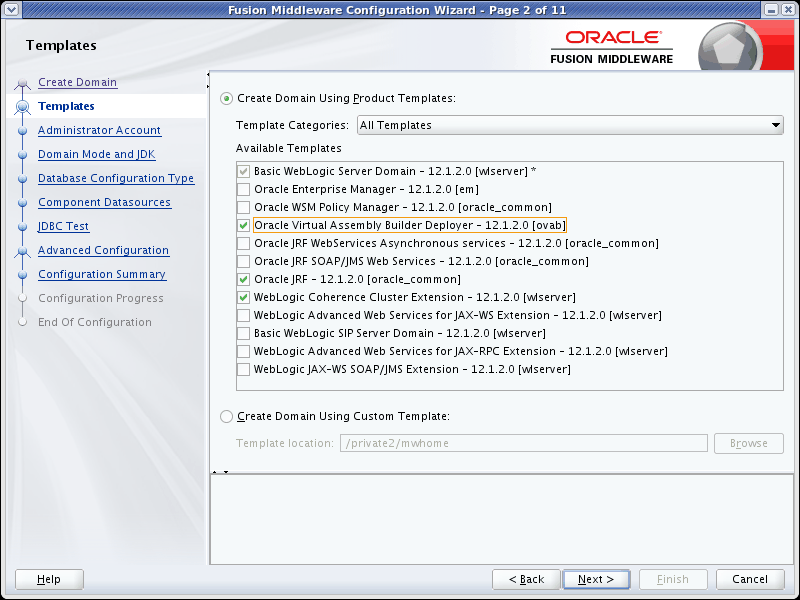The image size is (800, 600).
Task: Select Create Domain Using Custom Template radio
Action: (227, 416)
